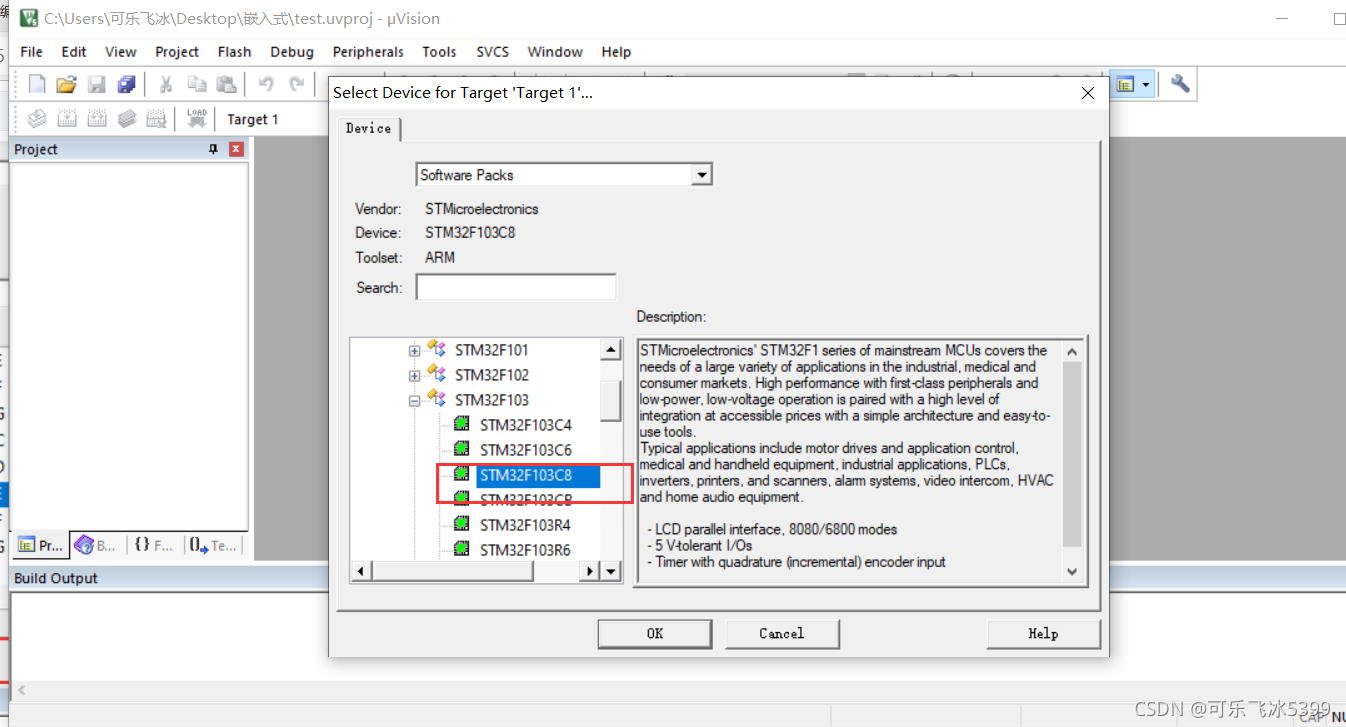Click the New file toolbar icon

[36, 85]
